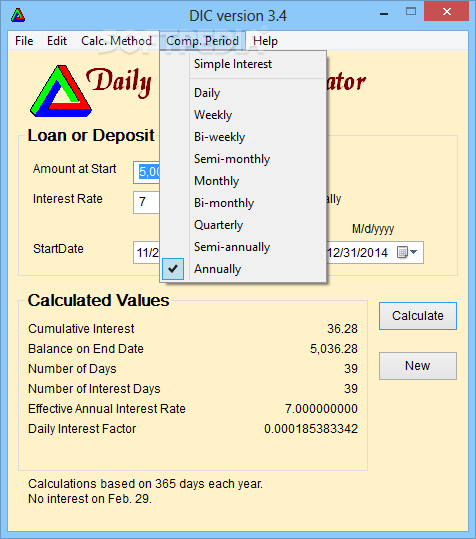The image size is (476, 539).
Task: Choose Daily compounding period
Action: click(x=243, y=93)
